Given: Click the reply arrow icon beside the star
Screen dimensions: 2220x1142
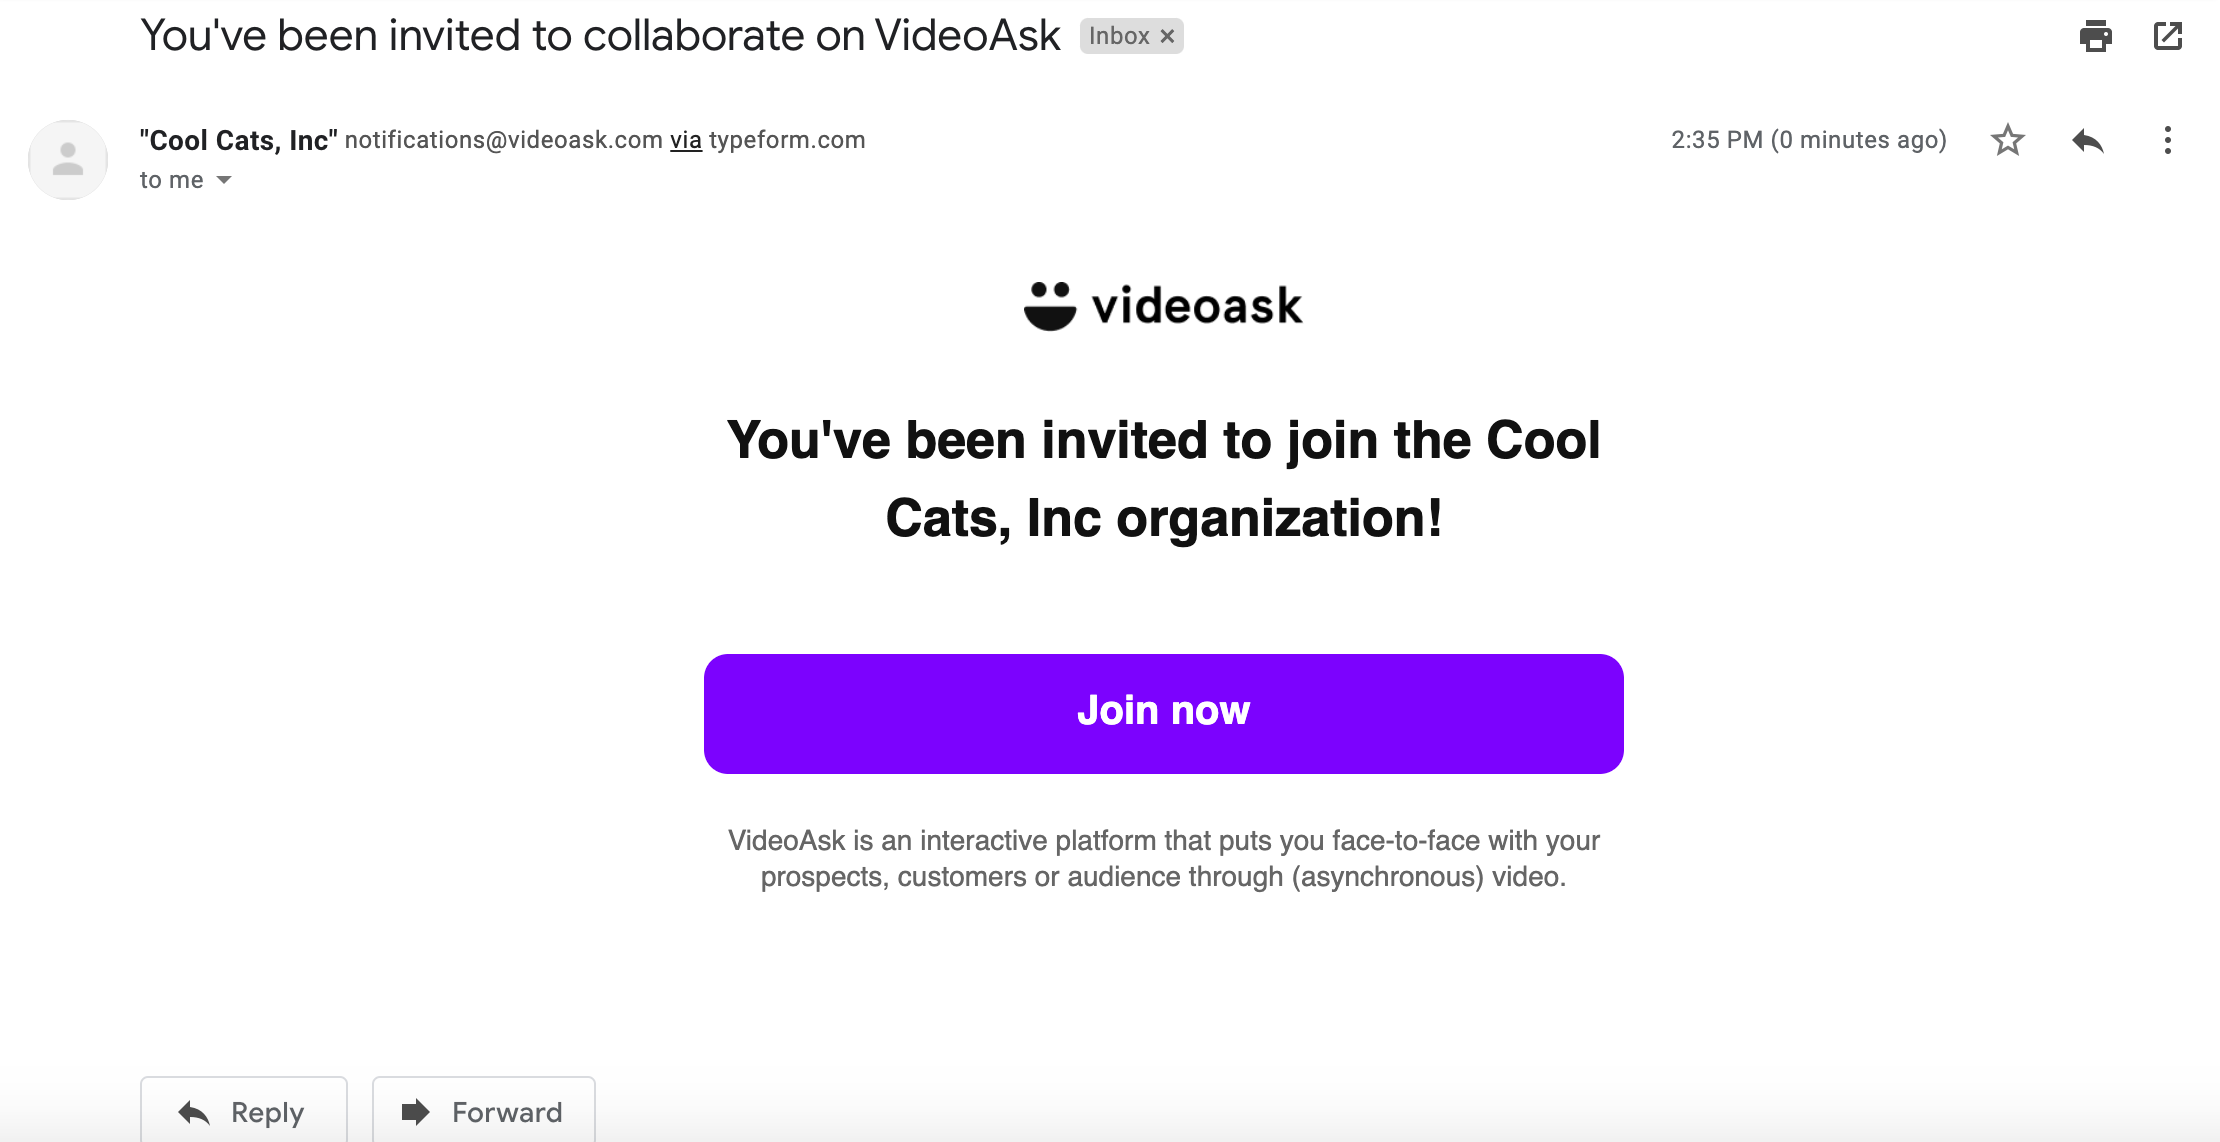Looking at the screenshot, I should [x=2088, y=140].
